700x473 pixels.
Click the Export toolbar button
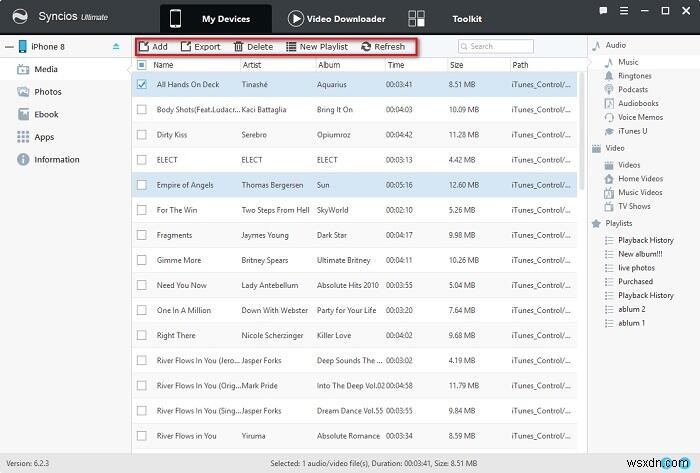pos(200,46)
